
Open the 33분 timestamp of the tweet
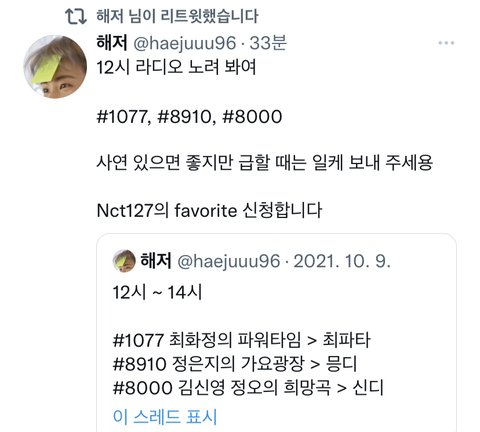(268, 43)
